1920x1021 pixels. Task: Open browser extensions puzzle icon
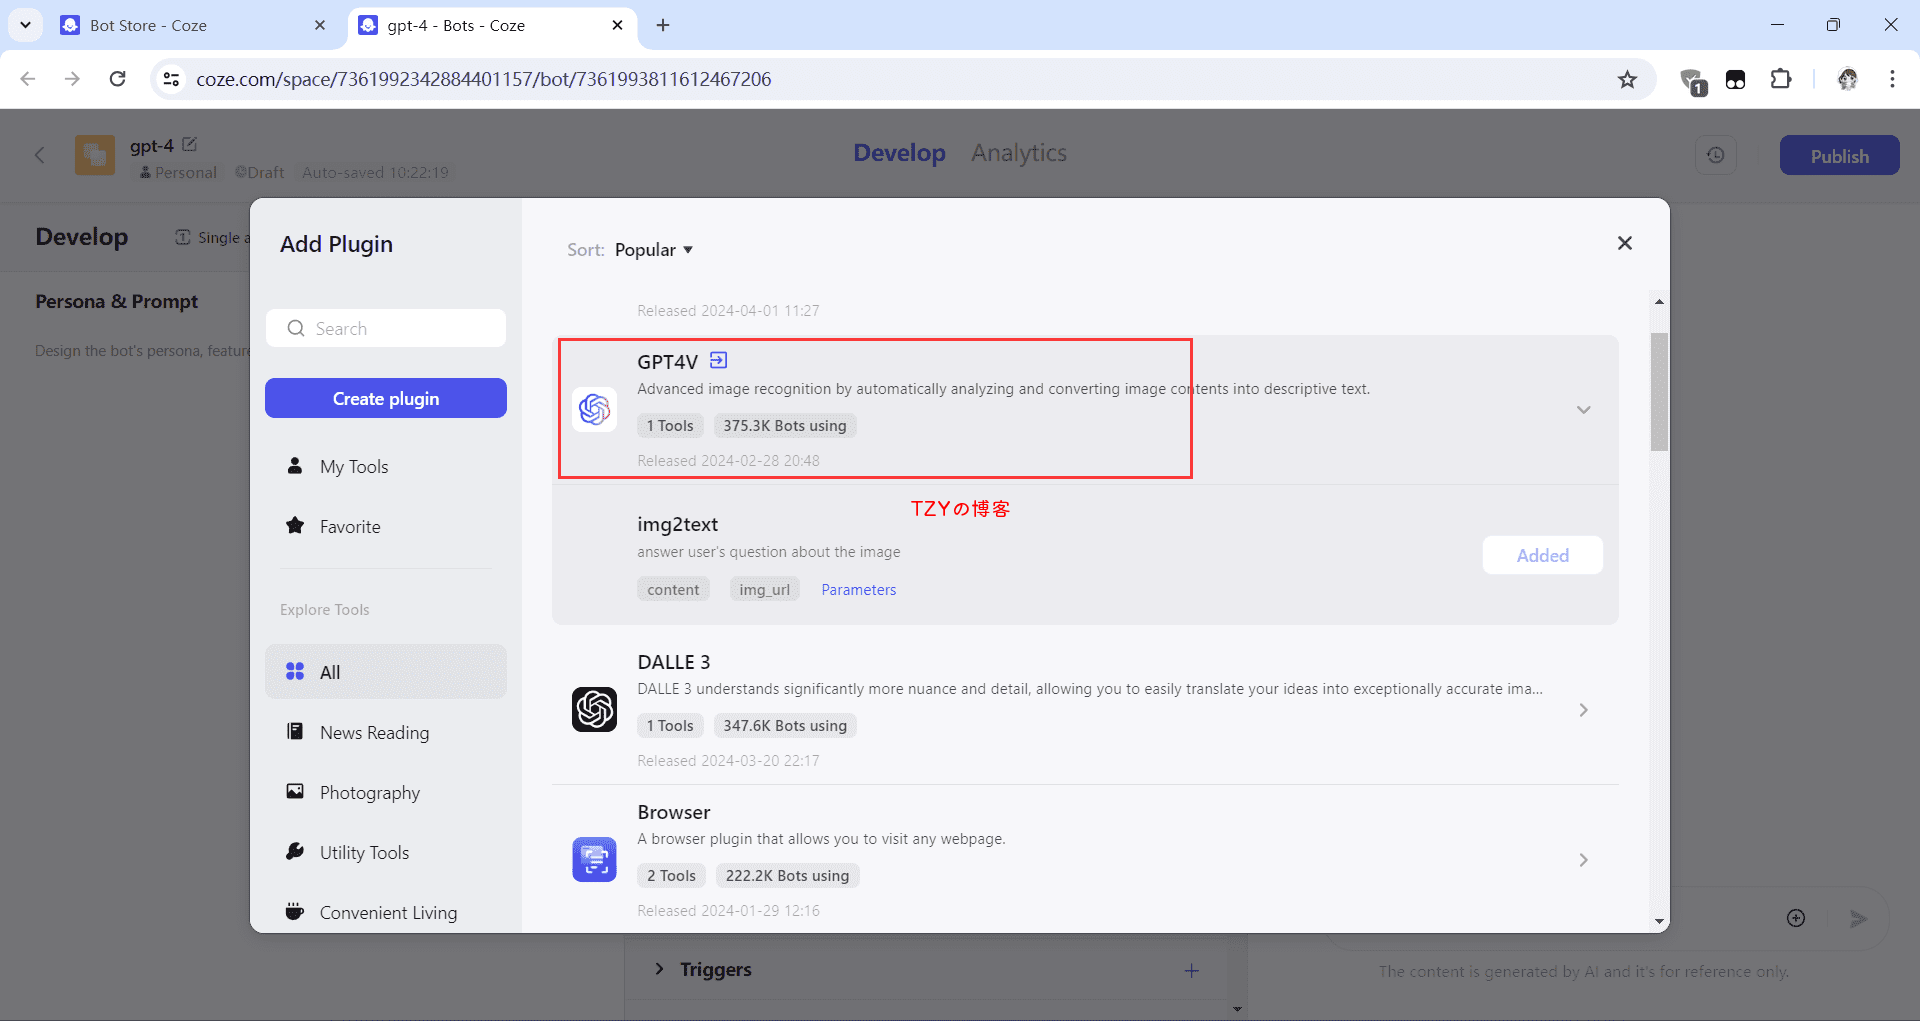click(x=1780, y=79)
